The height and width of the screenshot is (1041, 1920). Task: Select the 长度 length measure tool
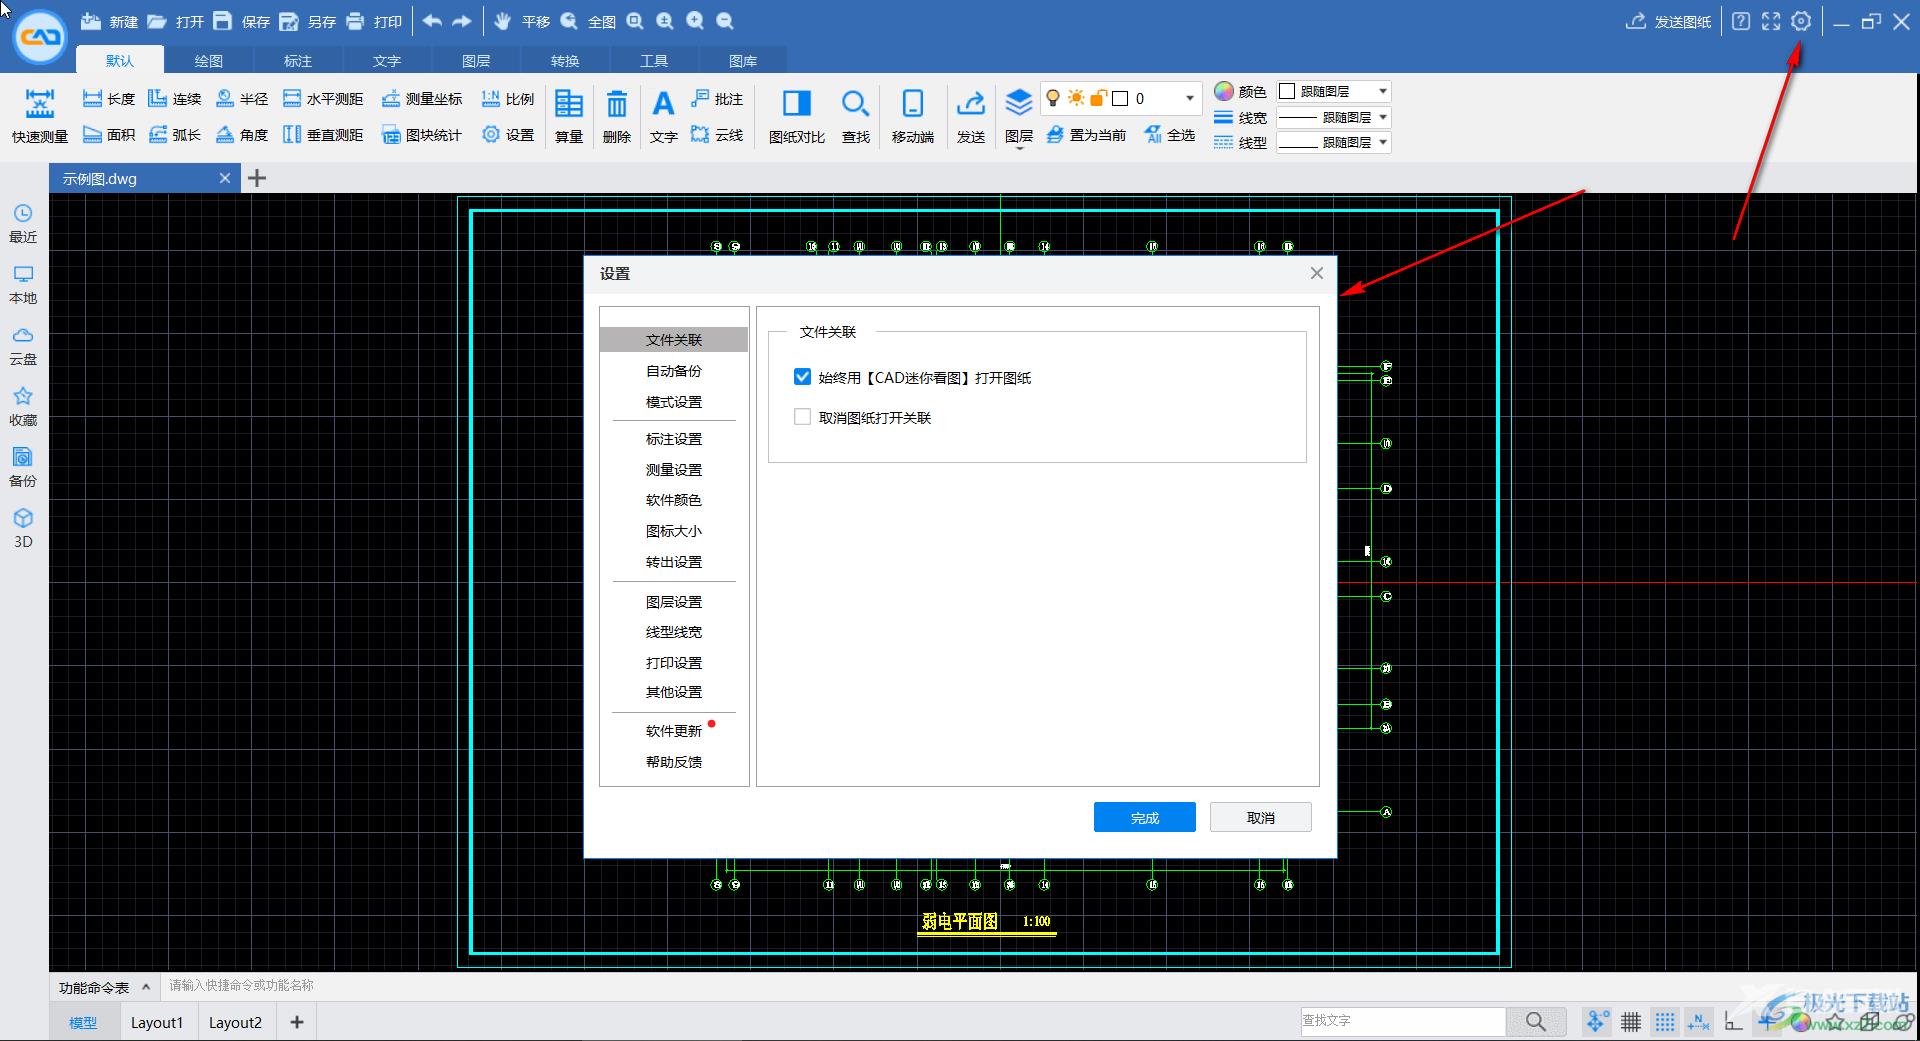coord(108,98)
